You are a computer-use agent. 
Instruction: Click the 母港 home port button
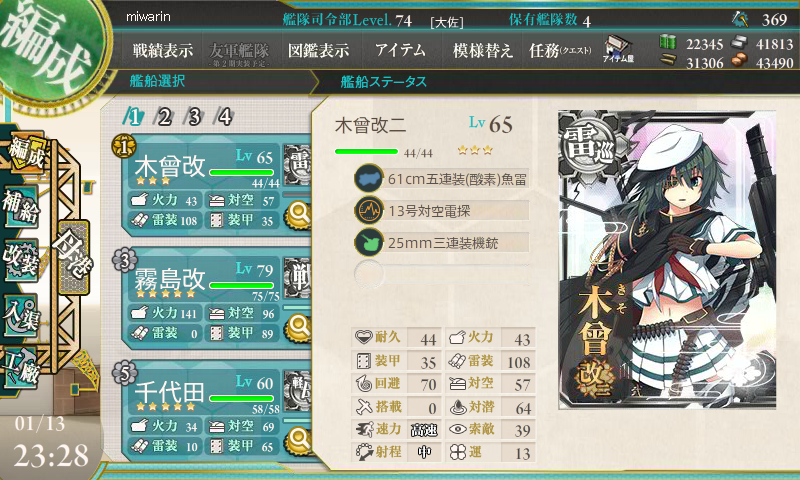[x=73, y=257]
